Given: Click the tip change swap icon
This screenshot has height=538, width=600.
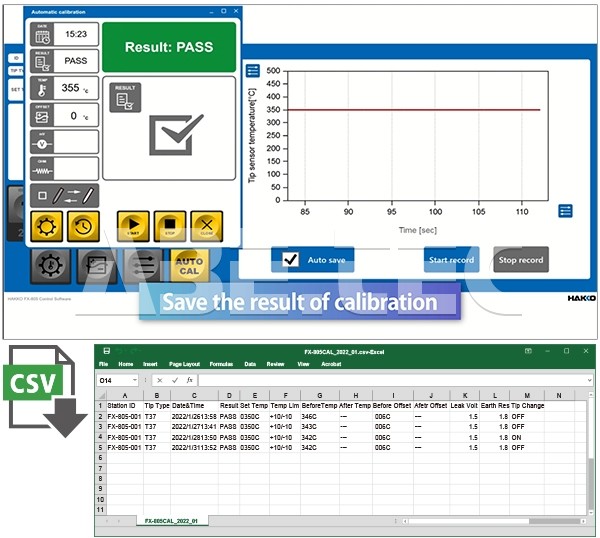Looking at the screenshot, I should pyautogui.click(x=65, y=196).
